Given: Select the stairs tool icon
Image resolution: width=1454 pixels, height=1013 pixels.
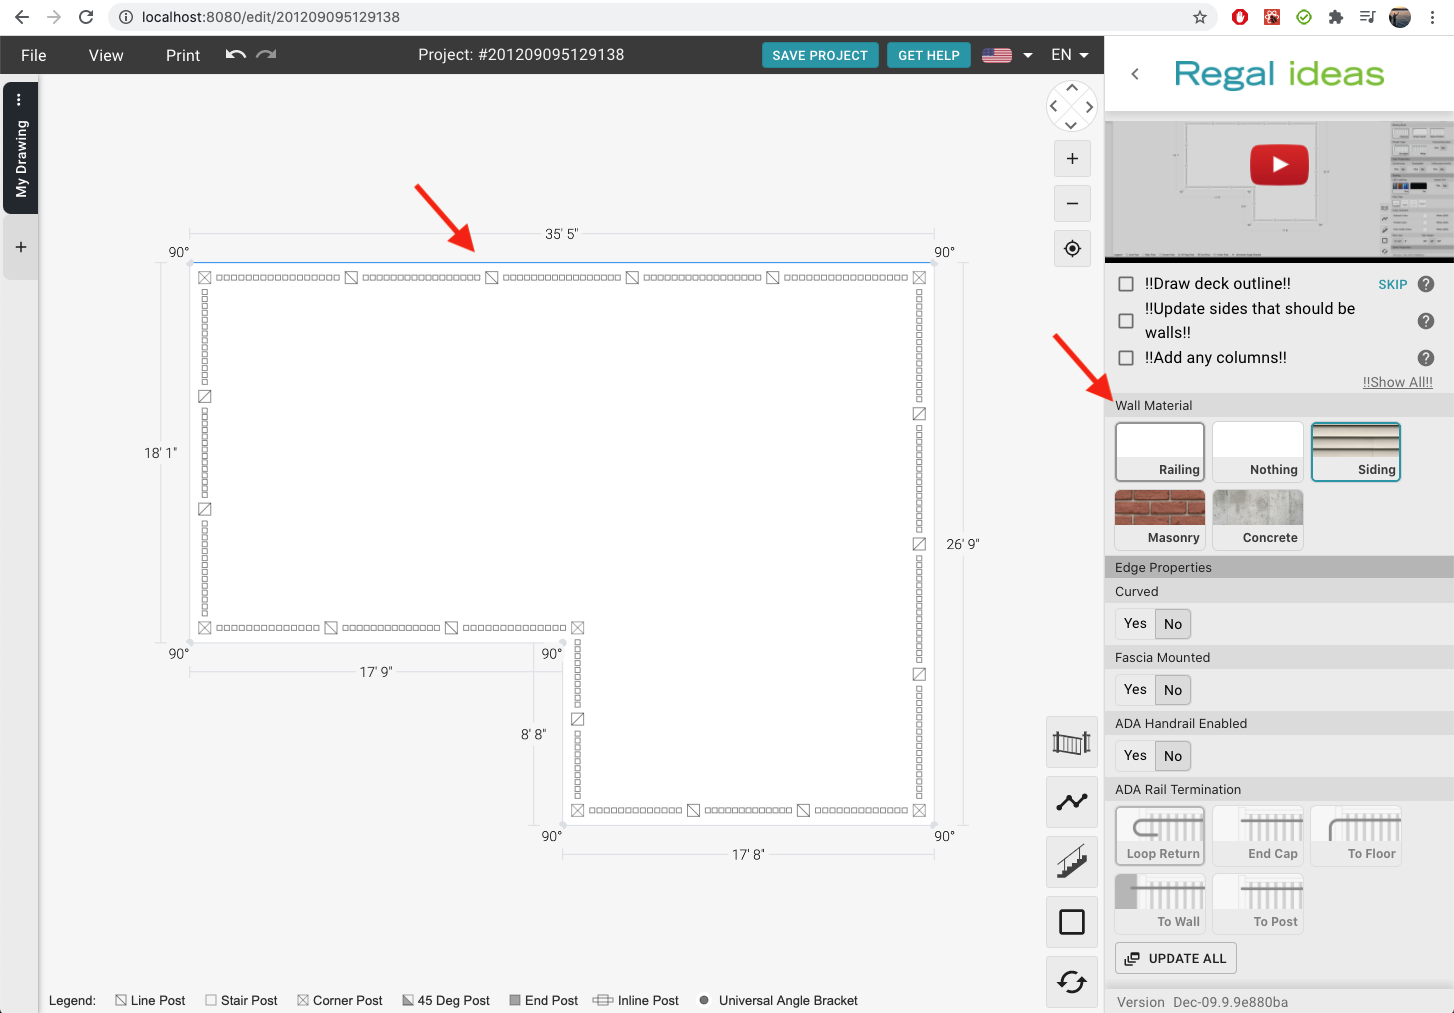Looking at the screenshot, I should click(1071, 862).
